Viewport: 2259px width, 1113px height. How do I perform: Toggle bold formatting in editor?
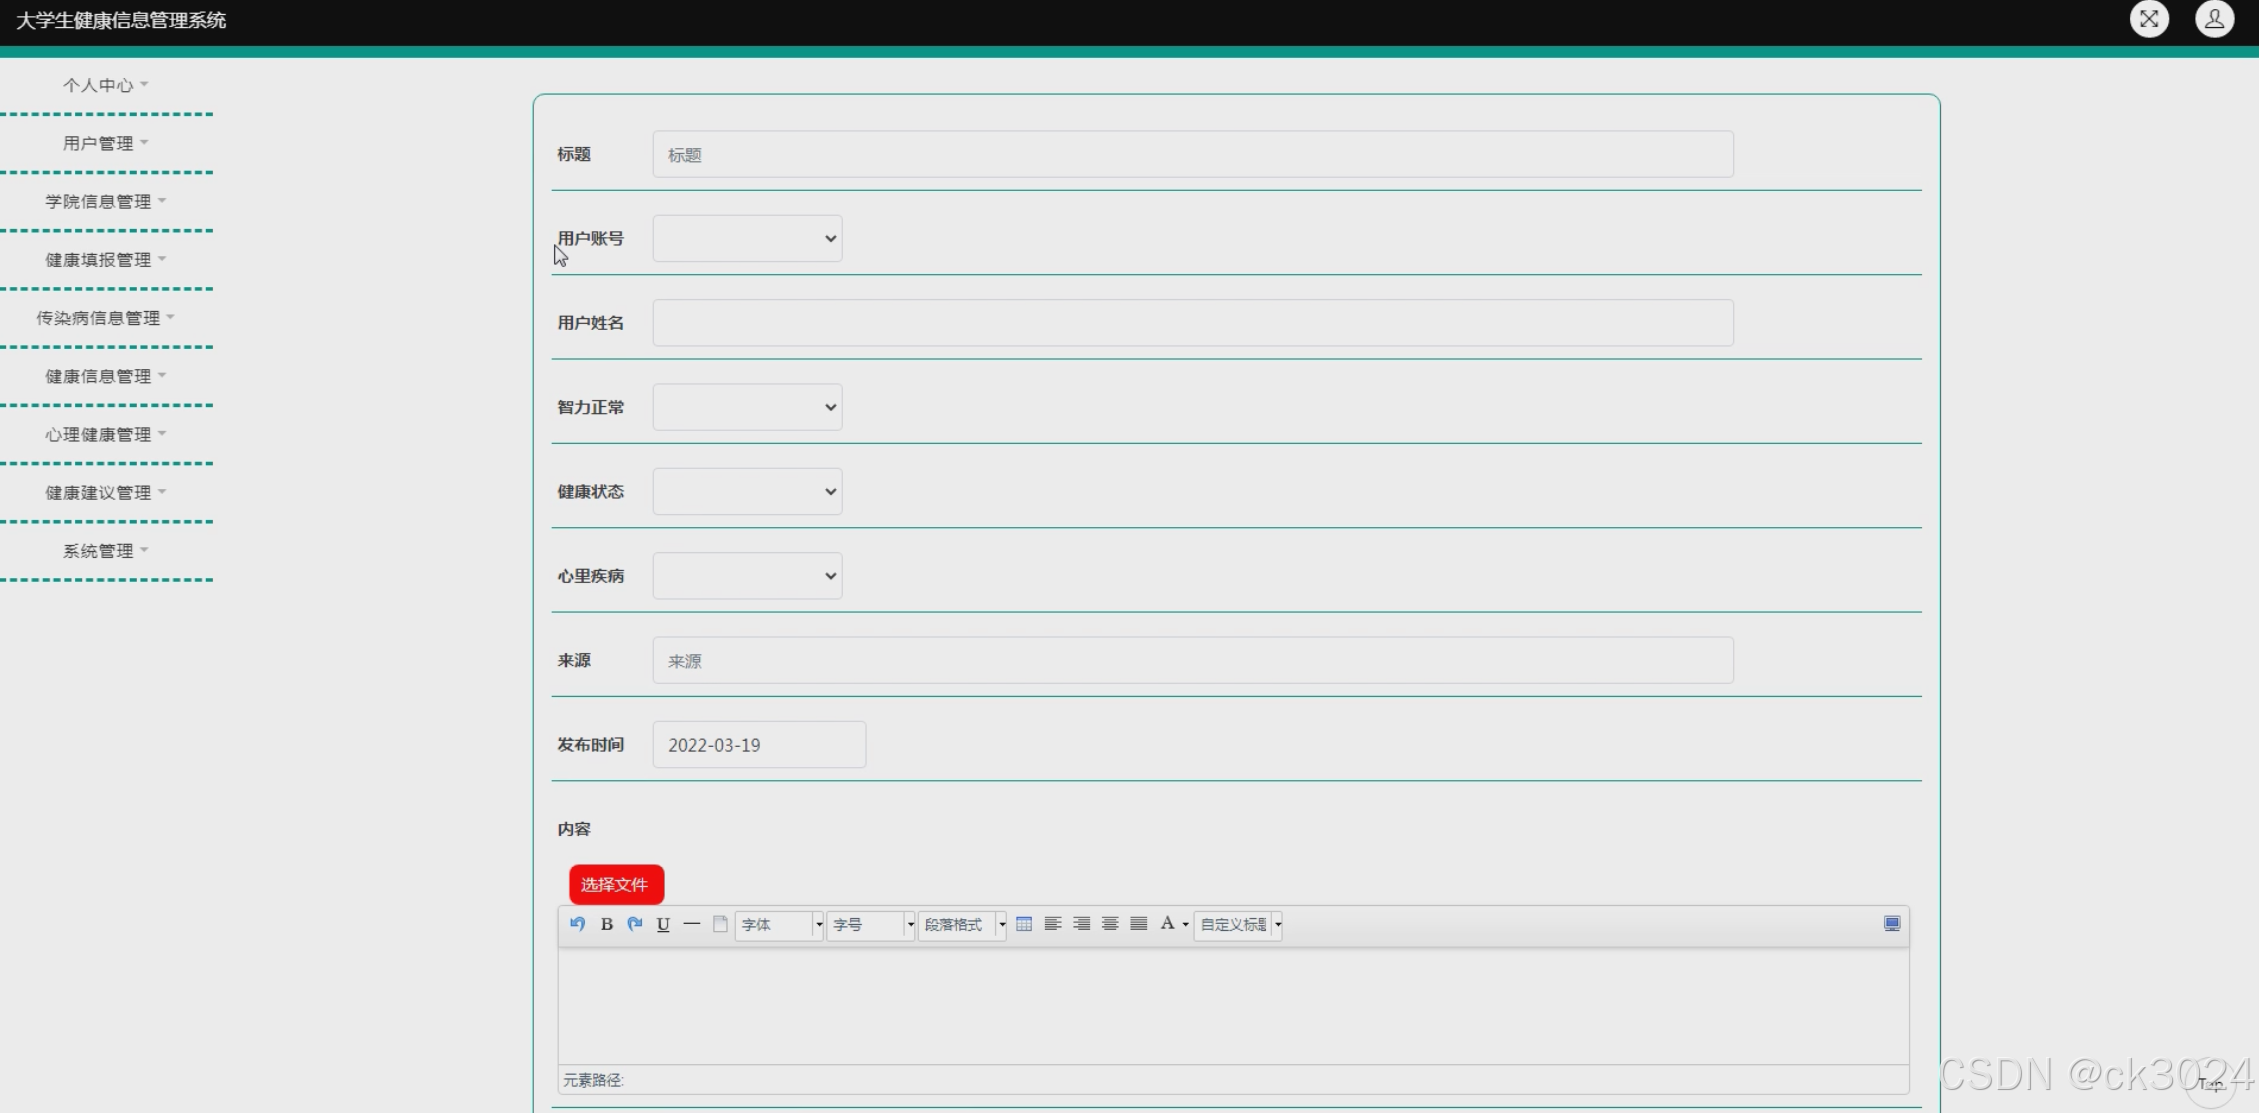606,924
